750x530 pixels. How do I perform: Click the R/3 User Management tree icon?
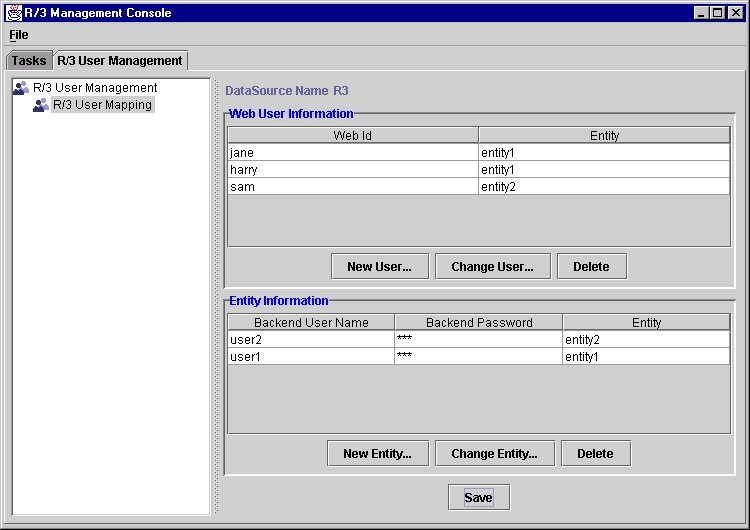(x=21, y=88)
